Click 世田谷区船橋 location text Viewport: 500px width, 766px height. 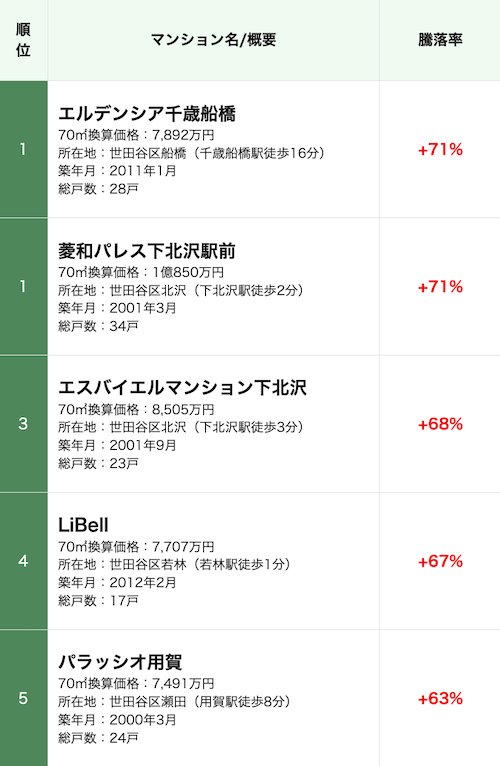(148, 153)
